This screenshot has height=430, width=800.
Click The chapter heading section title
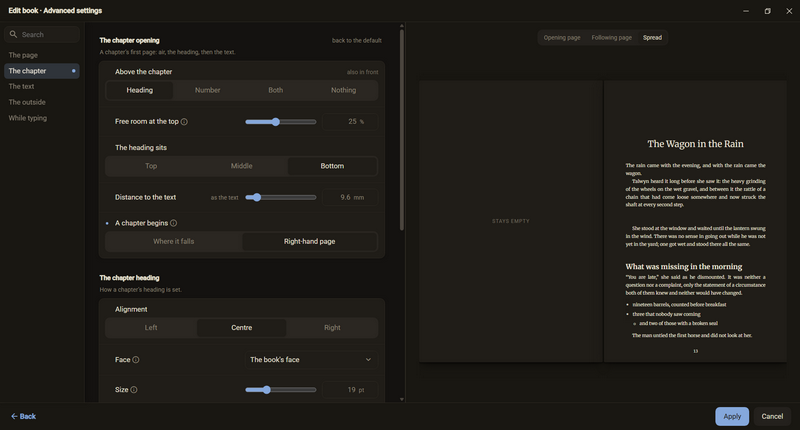129,278
